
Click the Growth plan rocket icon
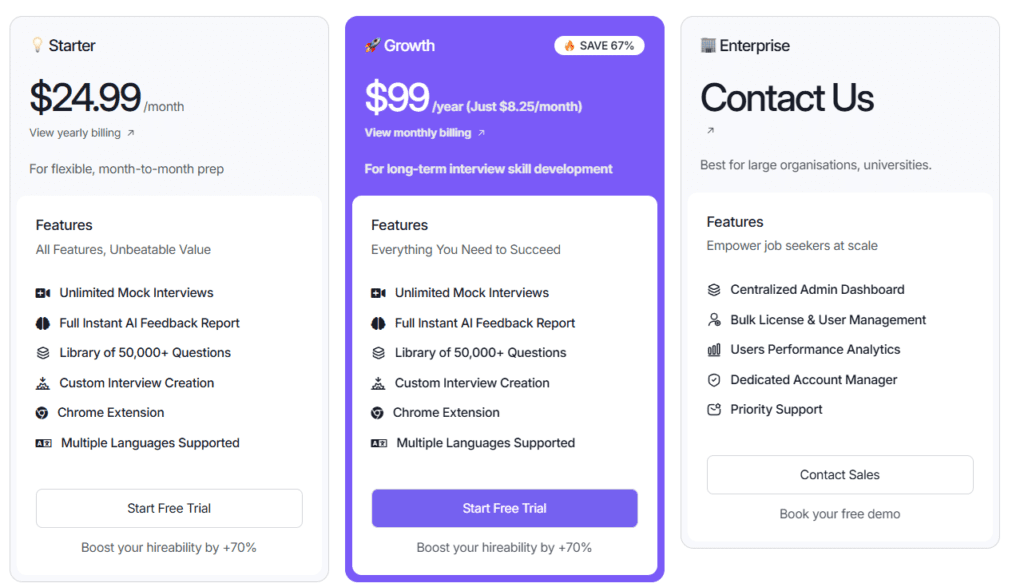372,45
